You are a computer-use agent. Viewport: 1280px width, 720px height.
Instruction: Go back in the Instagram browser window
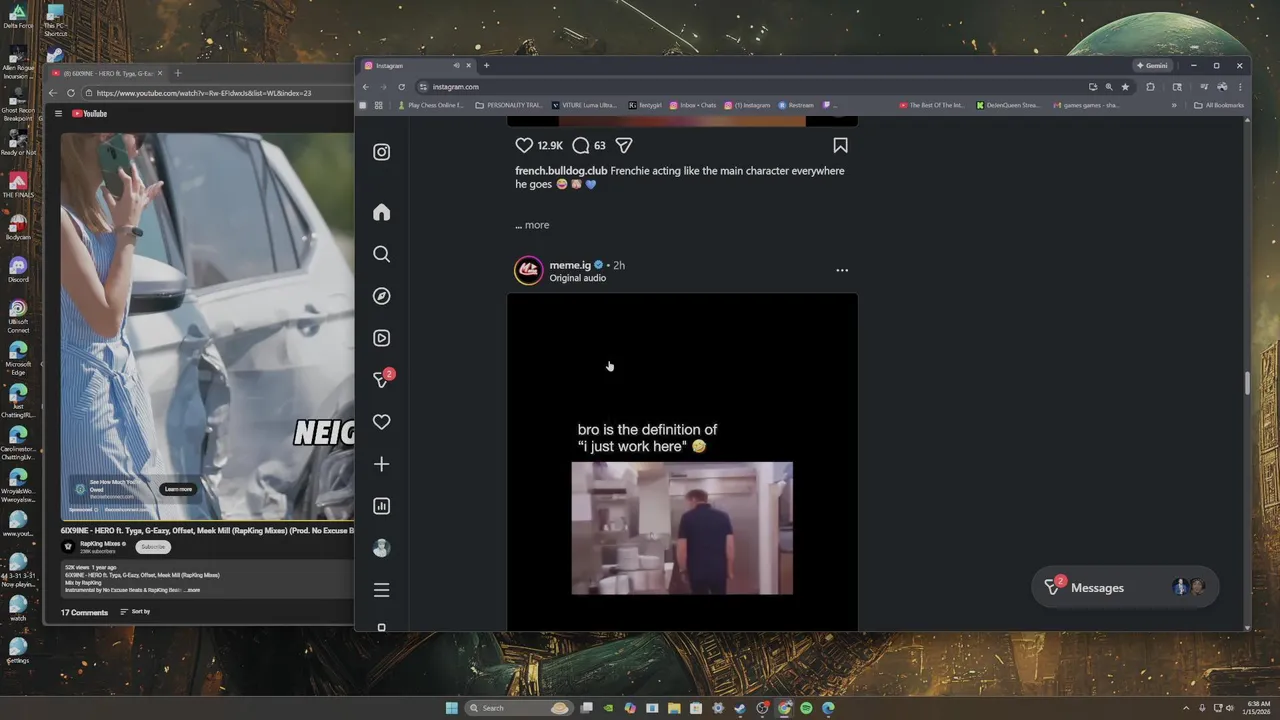(x=366, y=87)
